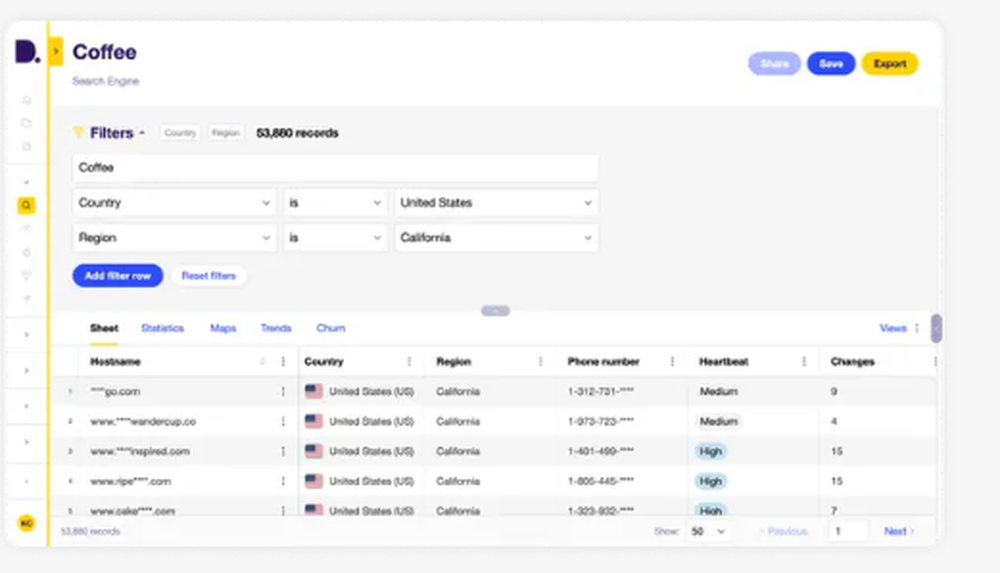The image size is (1000, 573).
Task: Focus the page number field showing 1
Action: pos(848,531)
